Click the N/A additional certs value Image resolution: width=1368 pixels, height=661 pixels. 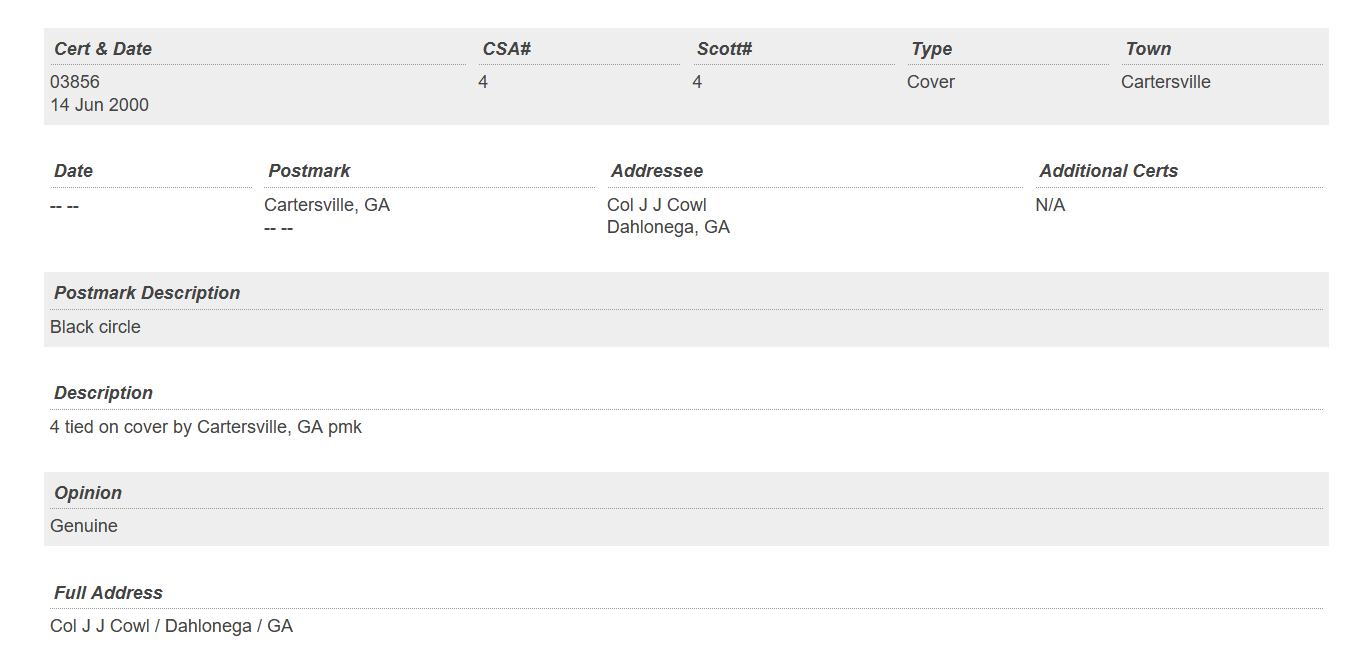pos(1050,205)
